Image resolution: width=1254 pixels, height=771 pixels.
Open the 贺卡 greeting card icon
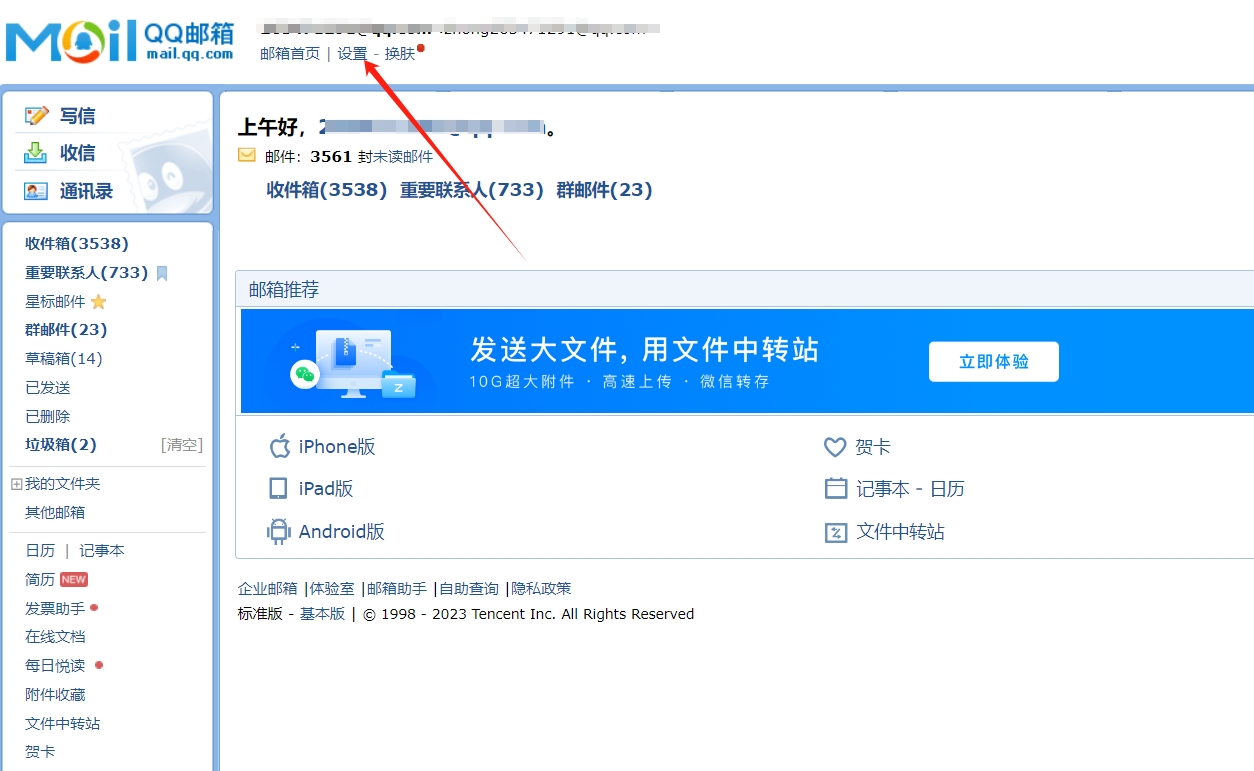click(x=836, y=447)
